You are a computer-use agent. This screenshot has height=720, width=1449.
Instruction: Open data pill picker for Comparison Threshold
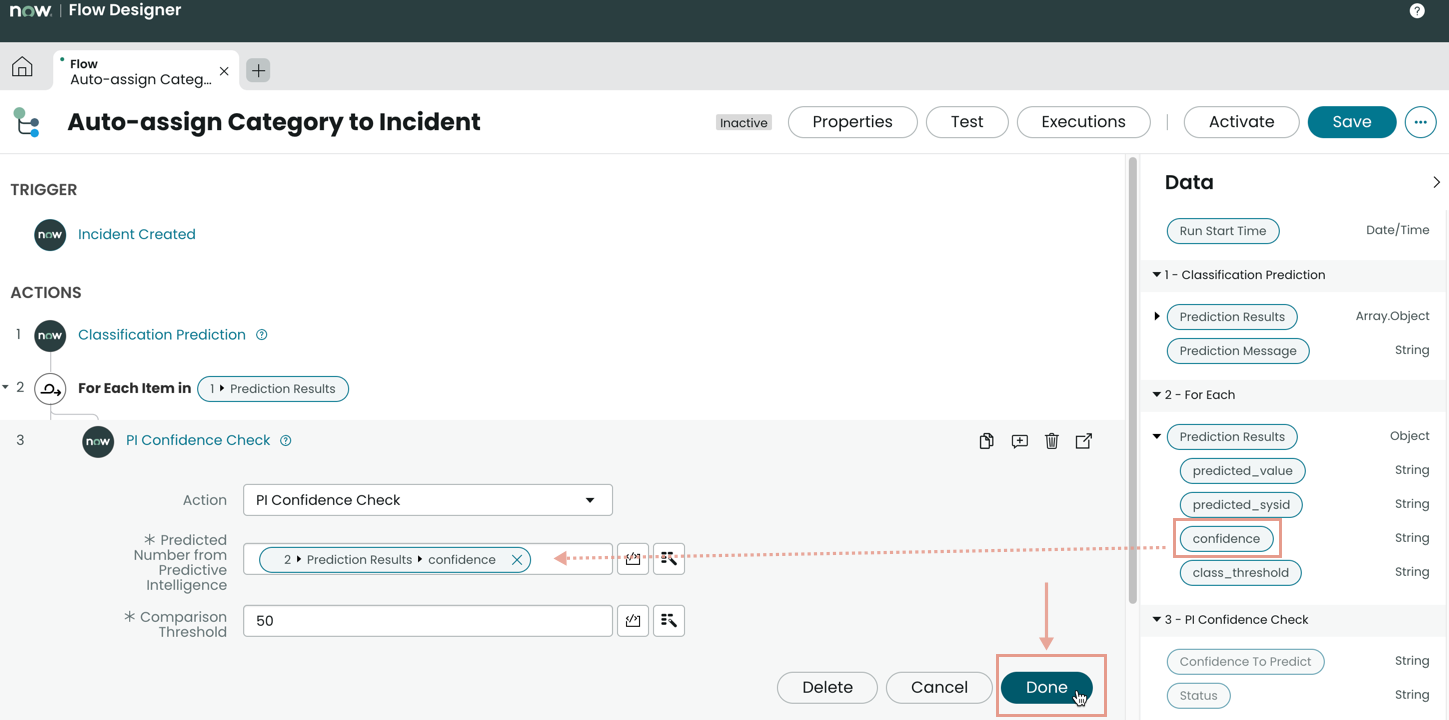pyautogui.click(x=669, y=621)
